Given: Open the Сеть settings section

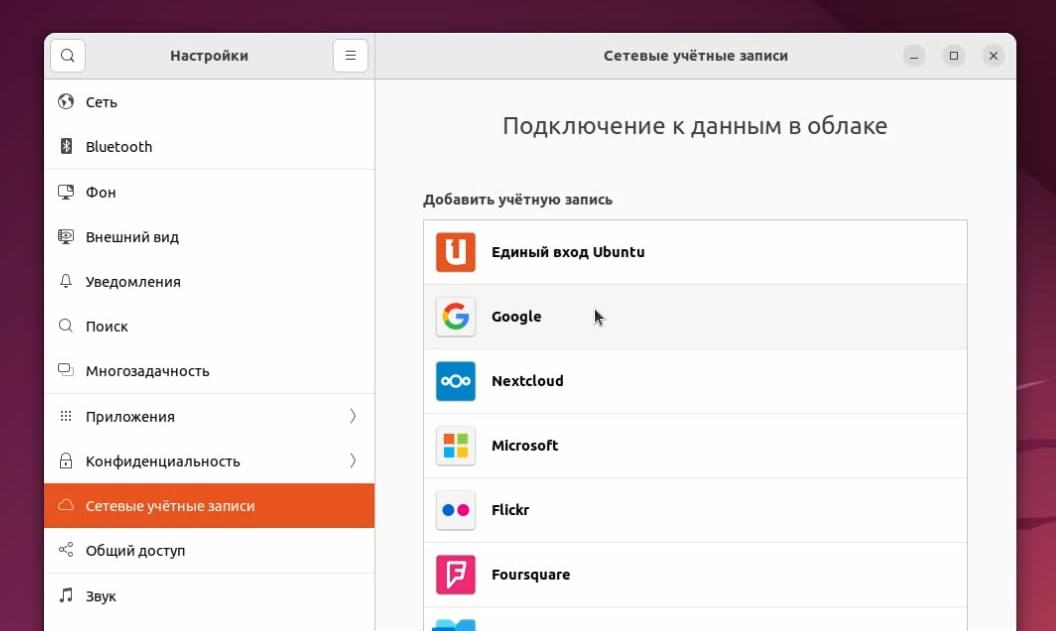Looking at the screenshot, I should click(x=209, y=102).
